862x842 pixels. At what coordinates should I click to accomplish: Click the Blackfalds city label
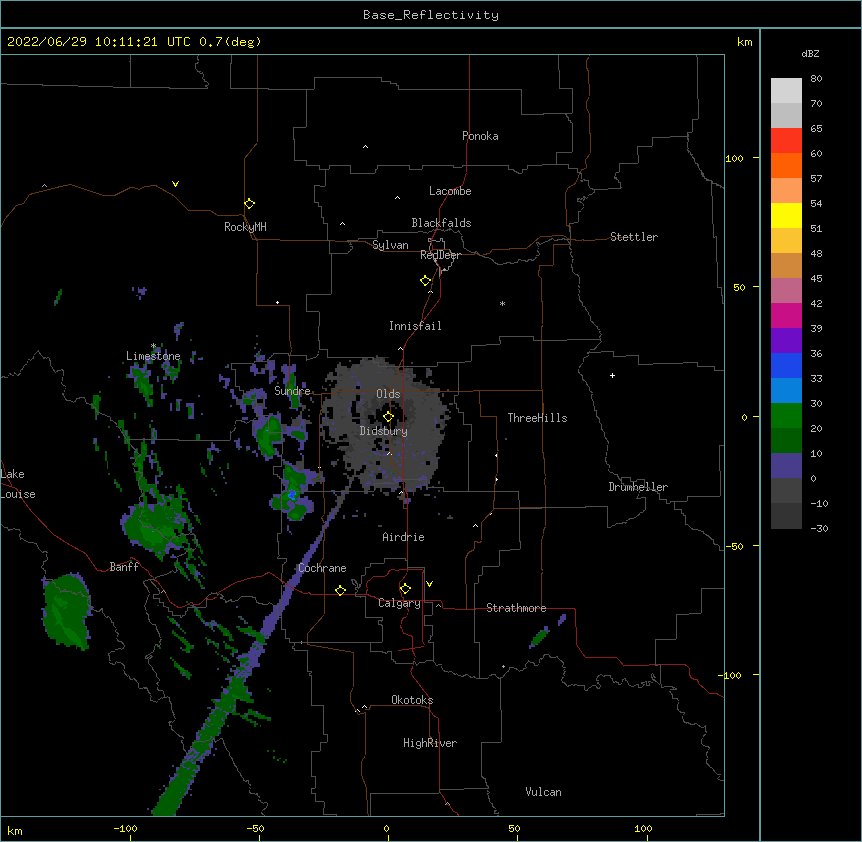point(441,223)
